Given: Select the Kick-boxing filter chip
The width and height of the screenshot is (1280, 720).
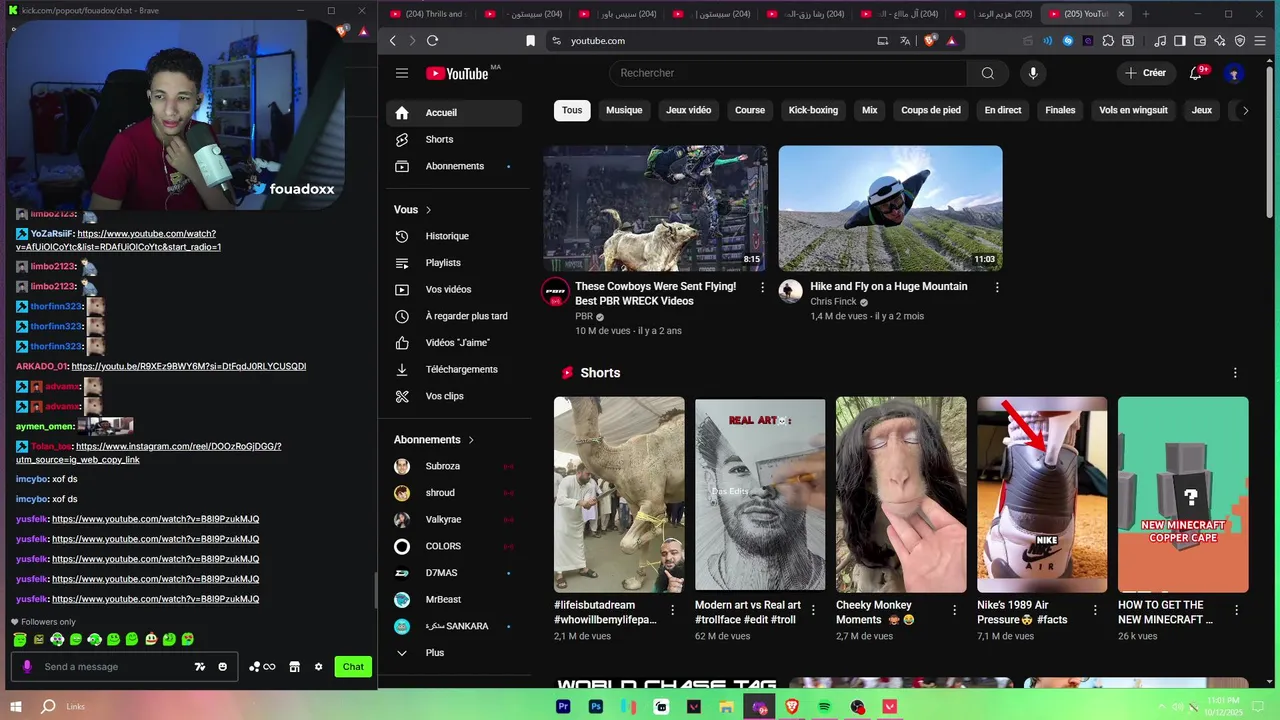Looking at the screenshot, I should coord(813,110).
